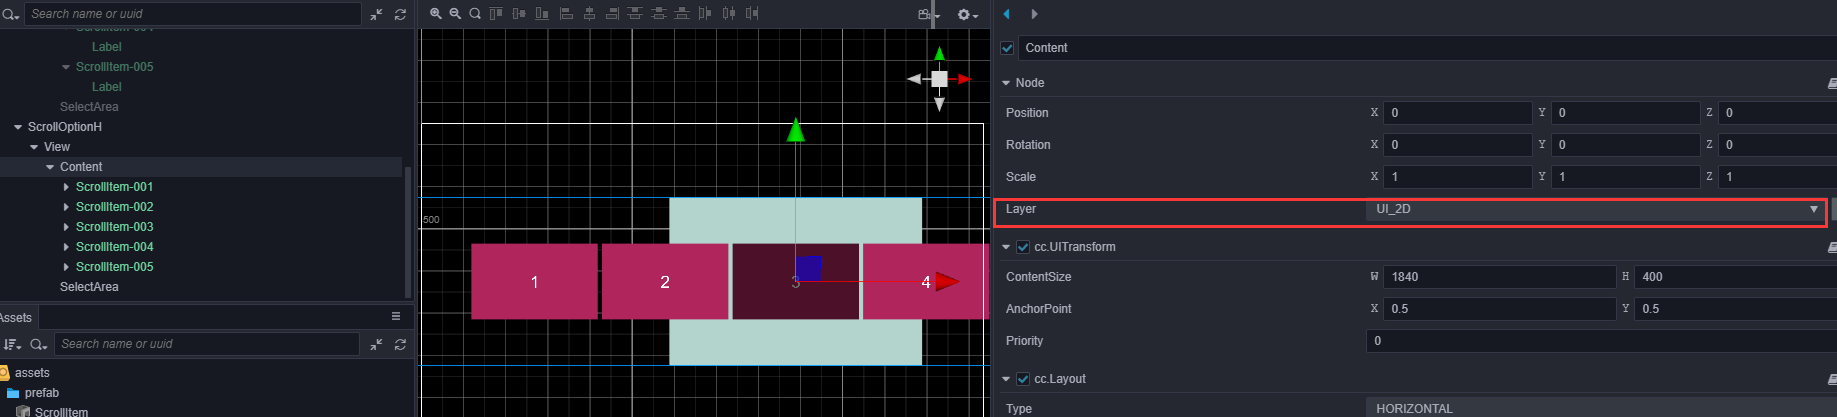The image size is (1837, 417).
Task: Distribute nodes by bottom edges
Action: [x=681, y=14]
